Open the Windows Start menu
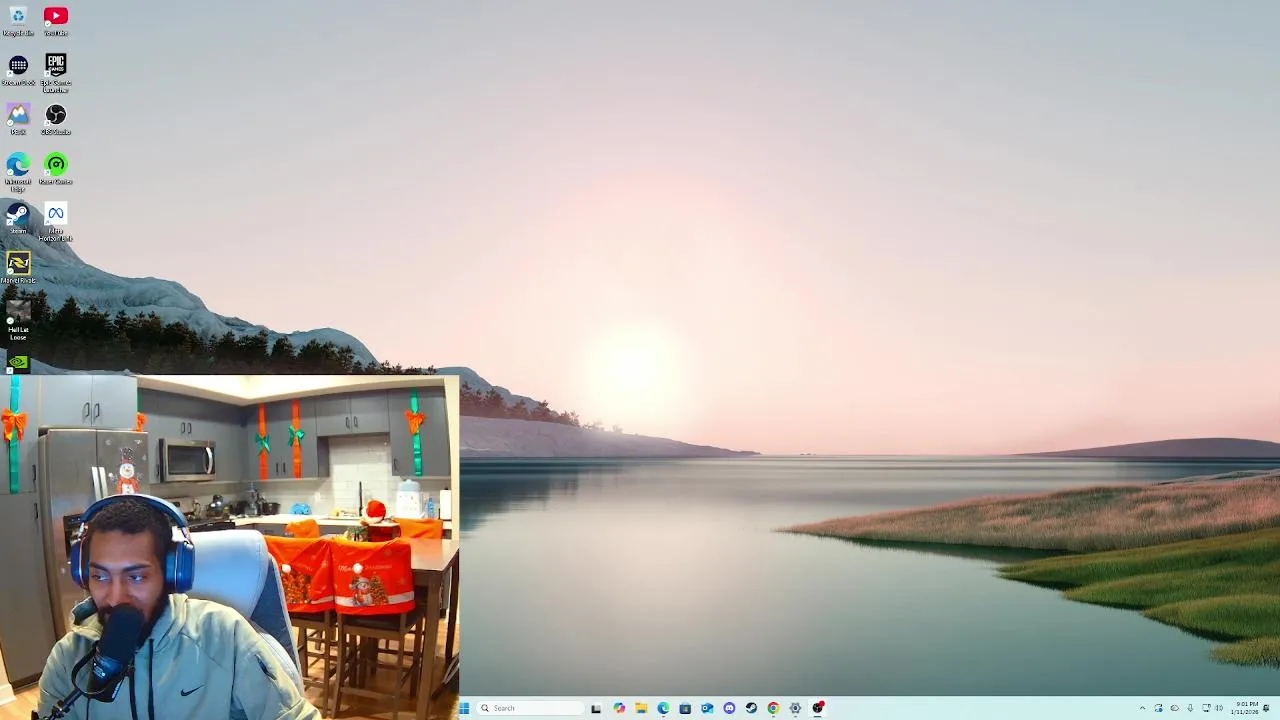The width and height of the screenshot is (1280, 720). [464, 708]
